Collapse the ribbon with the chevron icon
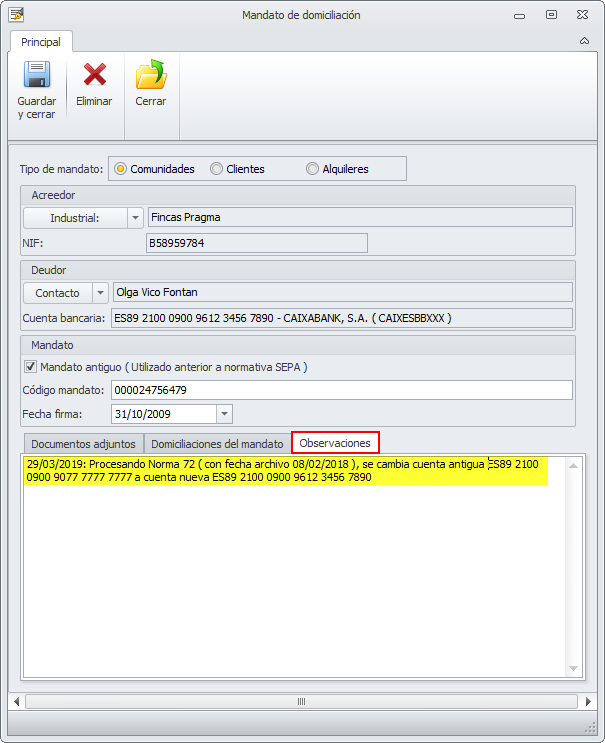 point(584,41)
